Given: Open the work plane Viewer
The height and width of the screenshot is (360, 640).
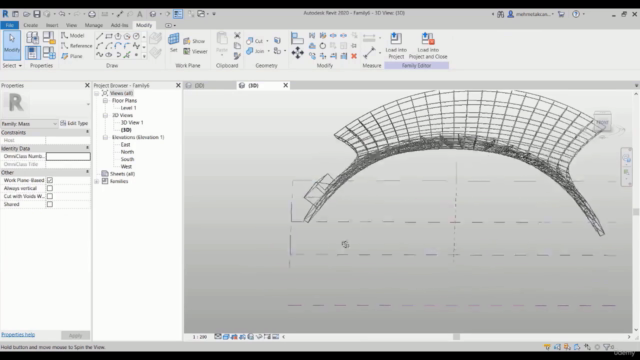Looking at the screenshot, I should click(196, 51).
